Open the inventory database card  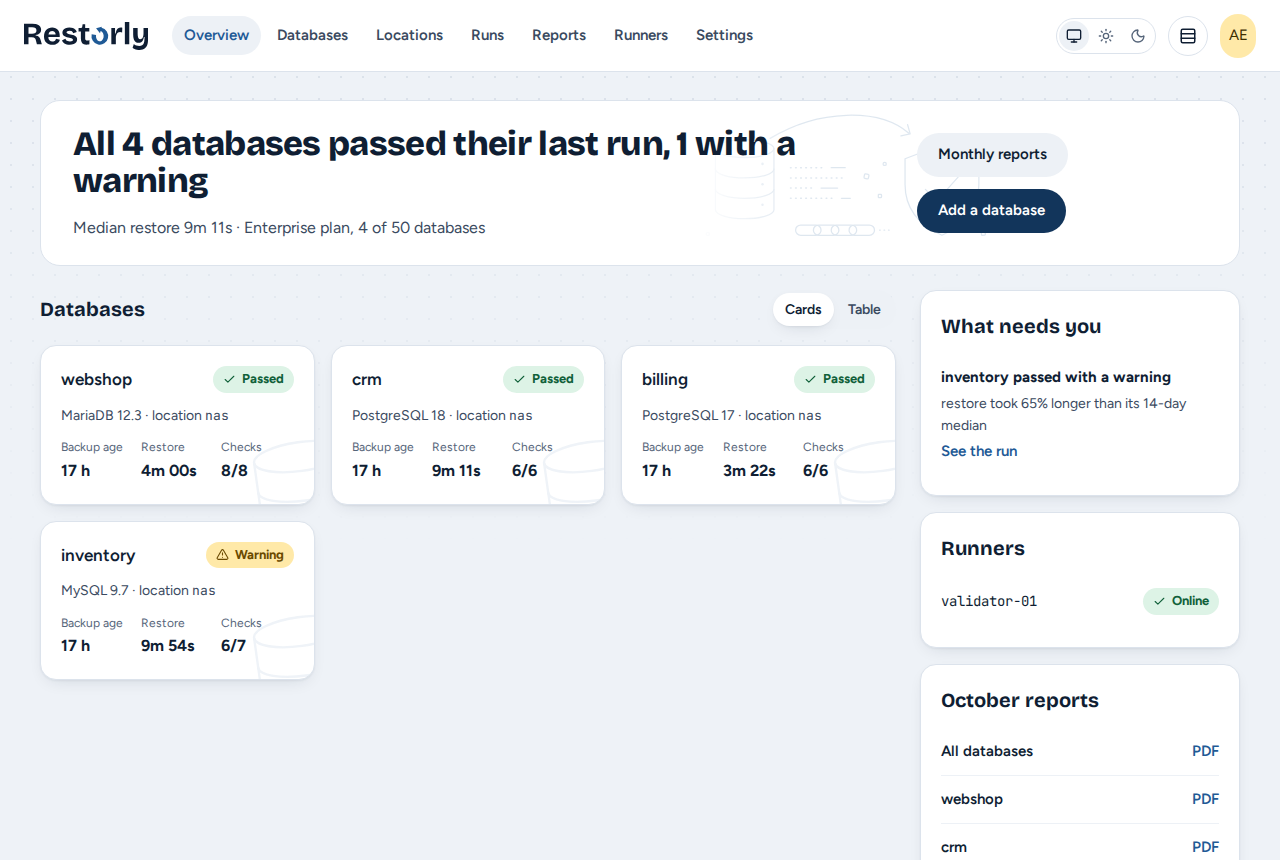point(177,600)
